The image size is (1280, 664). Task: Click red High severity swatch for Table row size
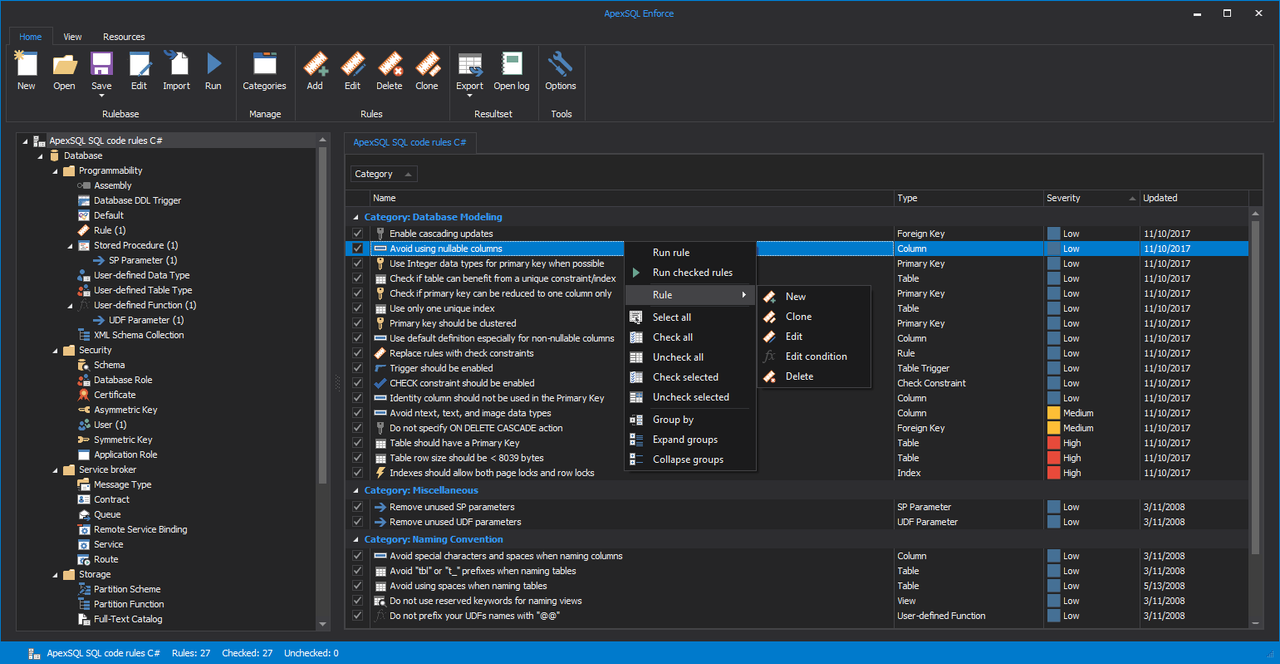1053,458
